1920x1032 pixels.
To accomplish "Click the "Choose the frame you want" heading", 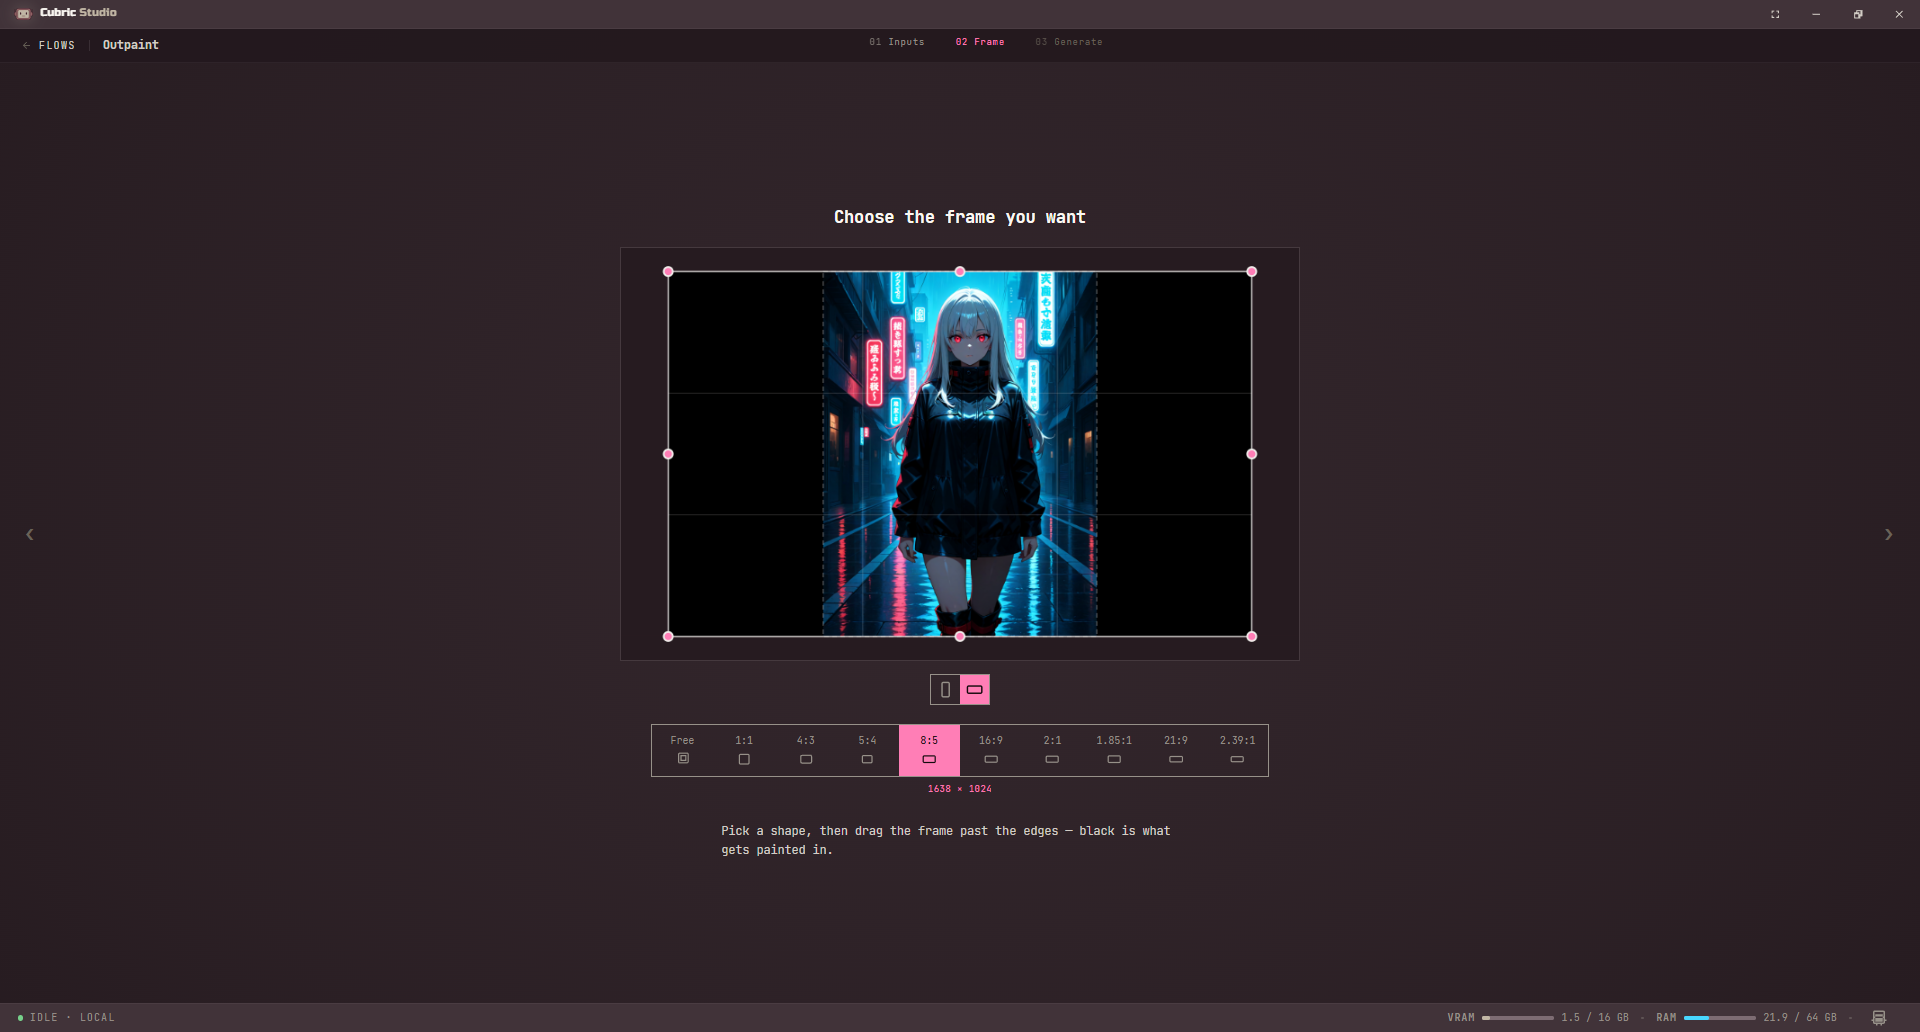I will pyautogui.click(x=960, y=217).
